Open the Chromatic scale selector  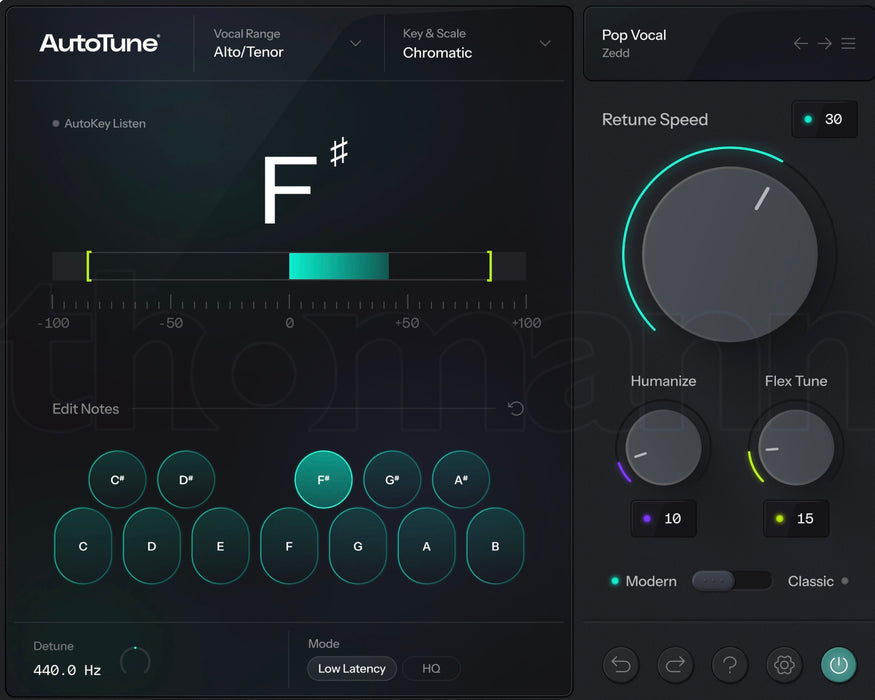pos(438,52)
